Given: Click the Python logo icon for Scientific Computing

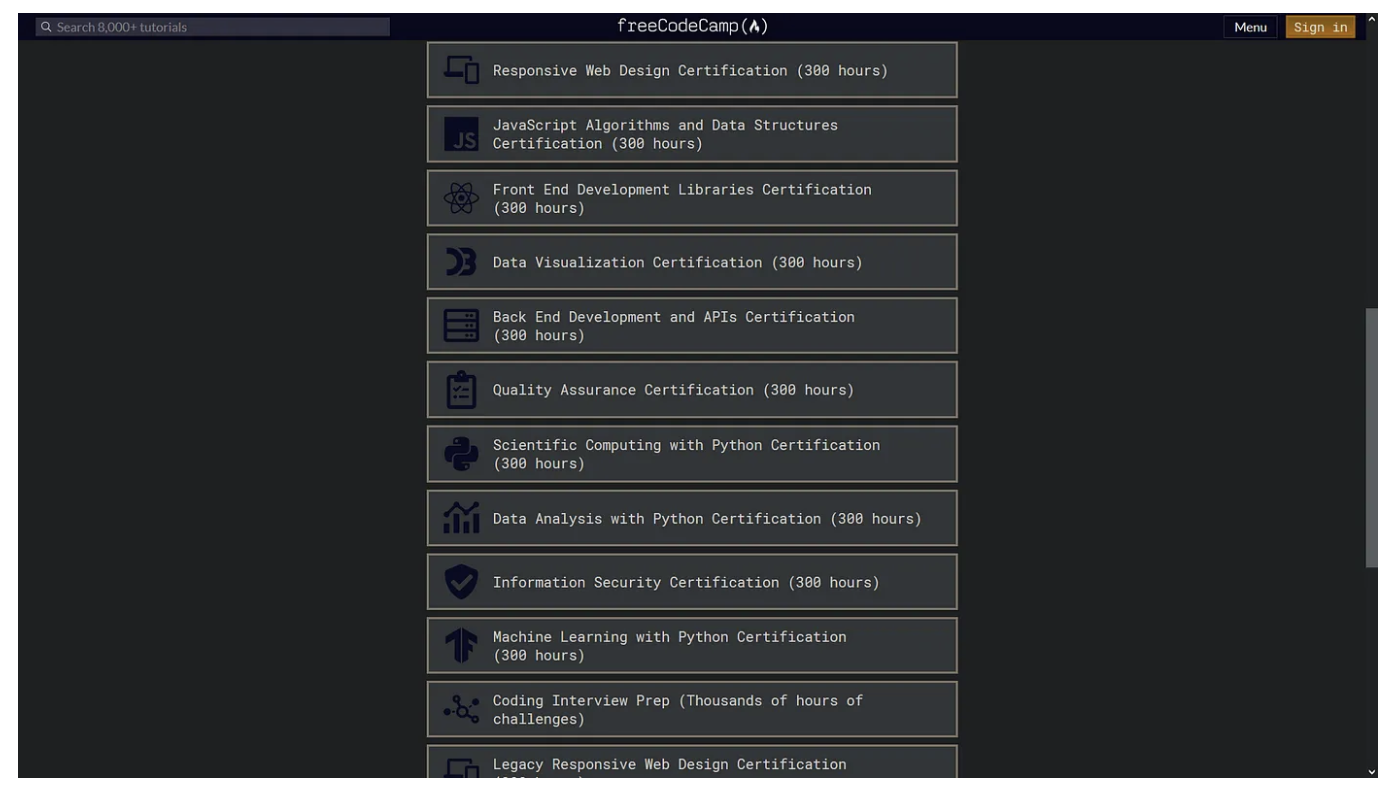Looking at the screenshot, I should pyautogui.click(x=461, y=454).
